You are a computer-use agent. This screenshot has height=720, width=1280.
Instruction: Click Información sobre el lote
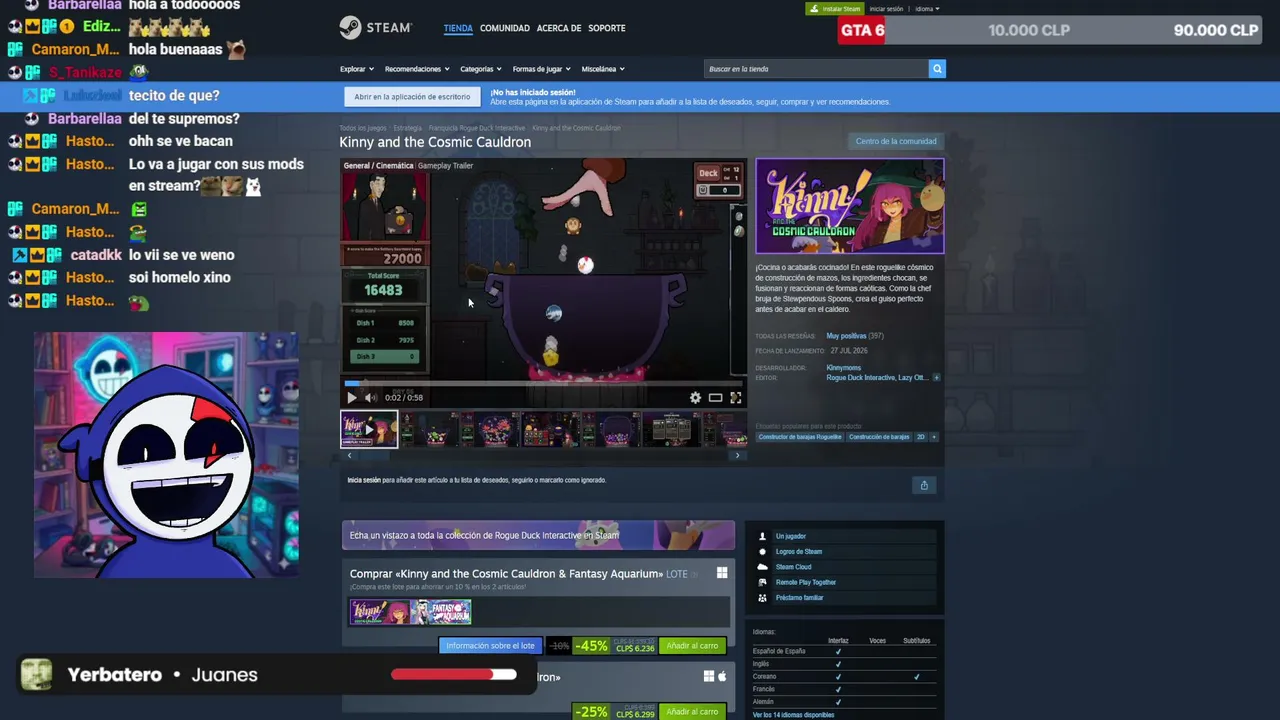[490, 646]
